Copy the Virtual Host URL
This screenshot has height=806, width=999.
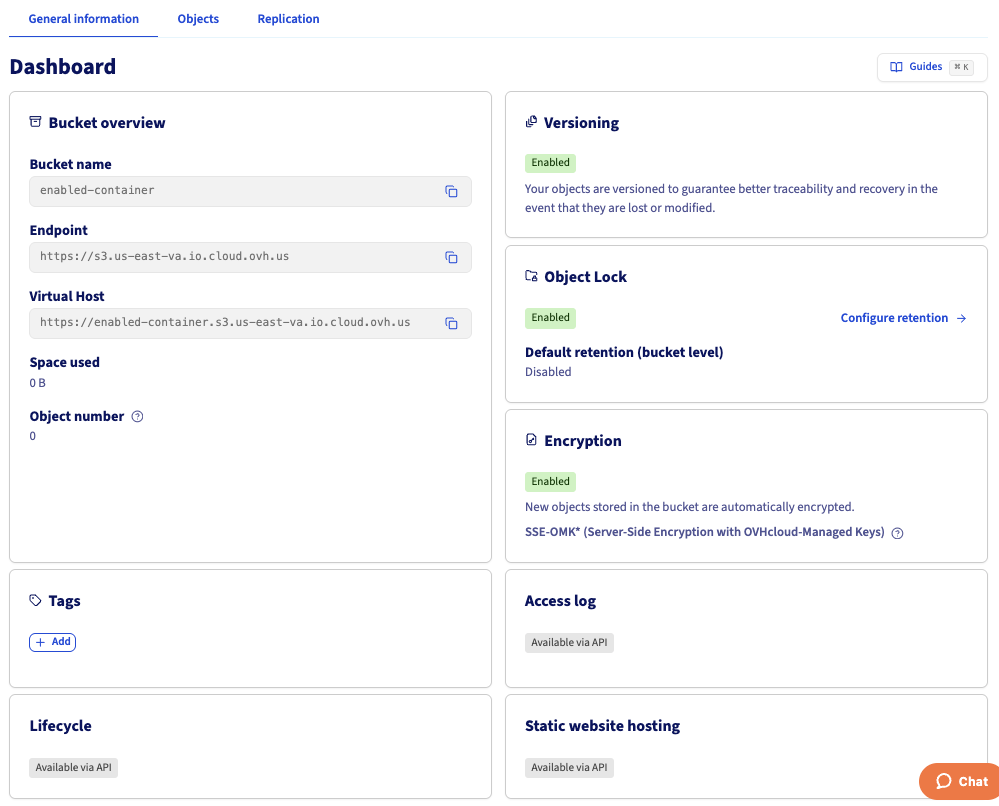pos(451,323)
